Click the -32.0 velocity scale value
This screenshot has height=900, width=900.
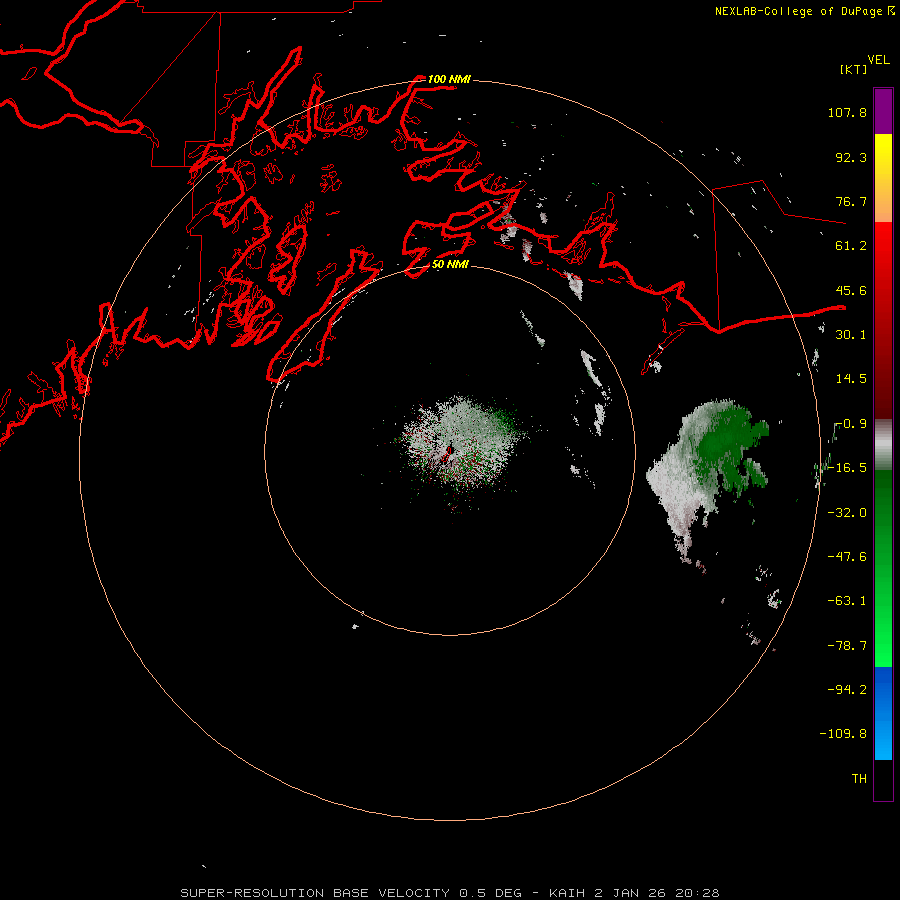(x=847, y=513)
